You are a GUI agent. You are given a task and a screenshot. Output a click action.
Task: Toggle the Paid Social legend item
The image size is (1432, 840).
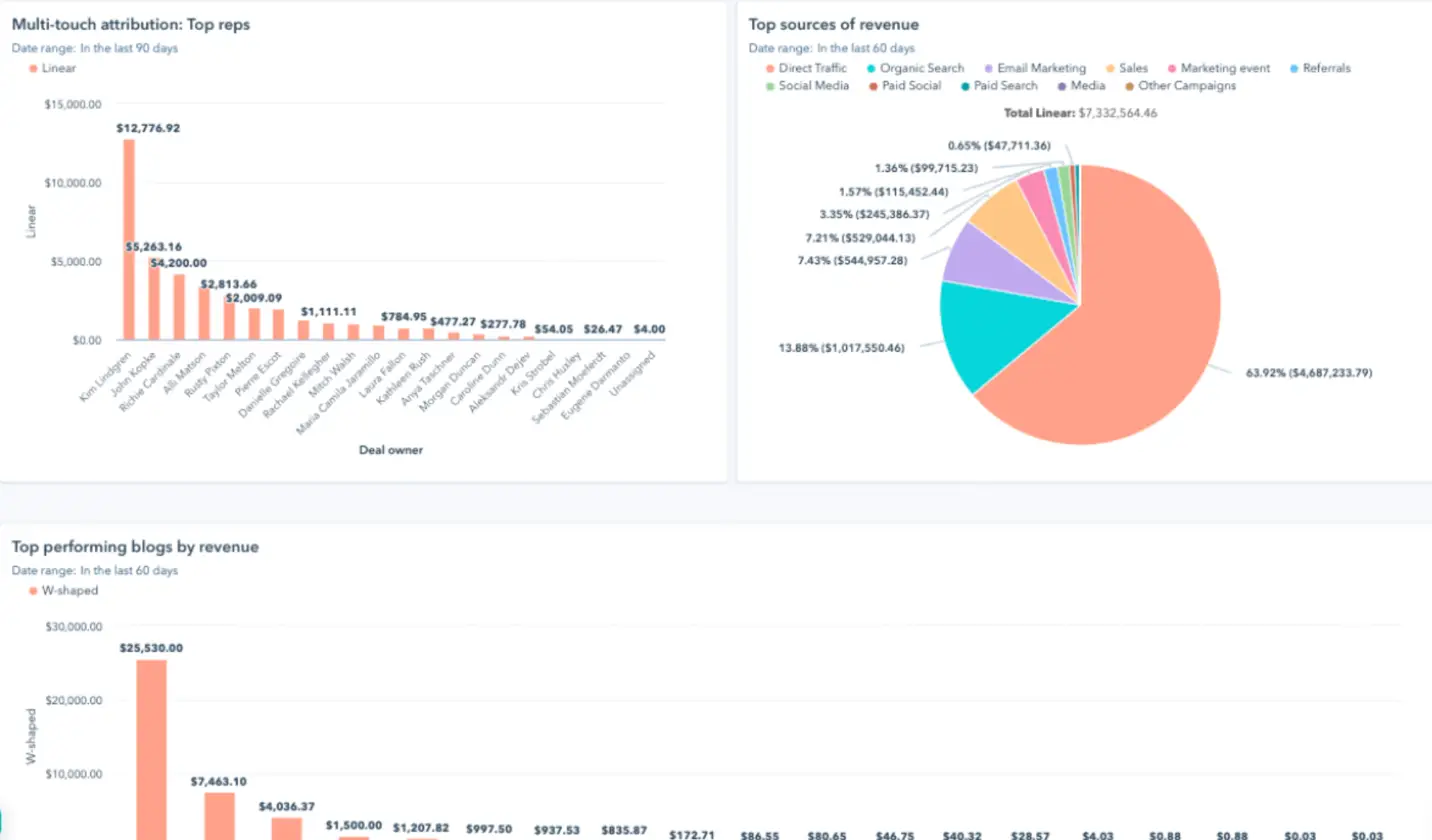coord(904,86)
